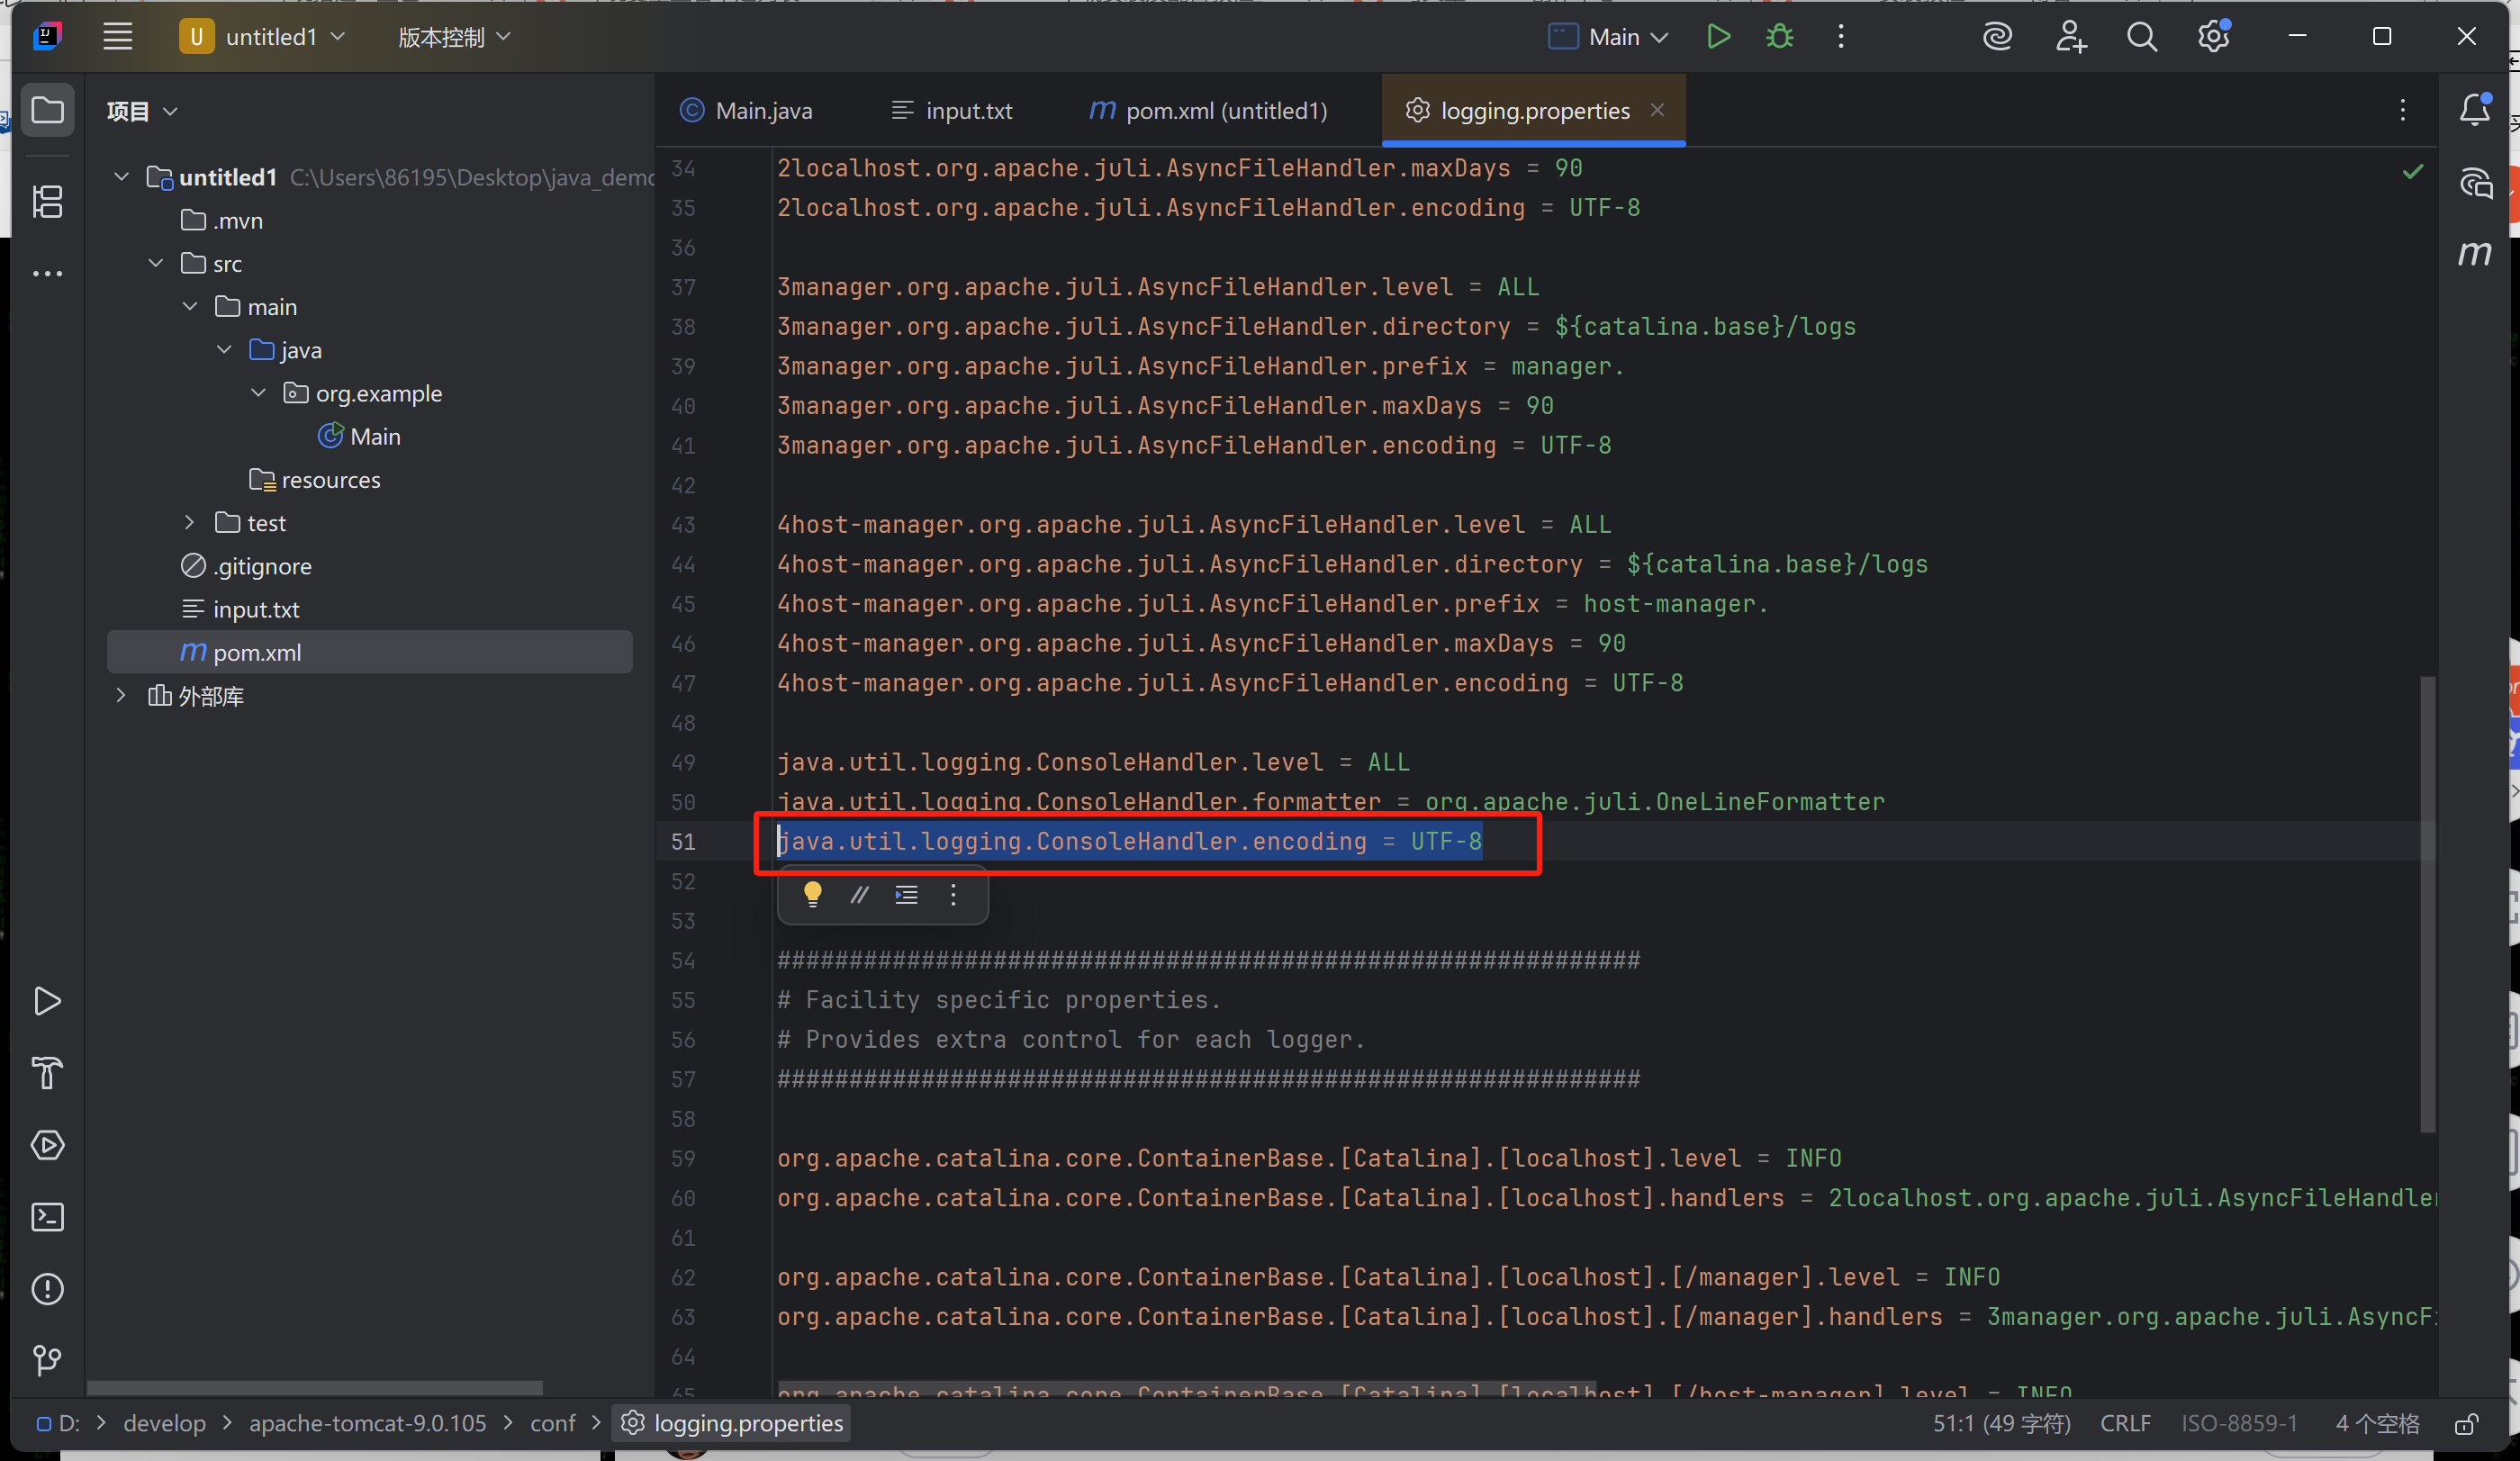Image resolution: width=2520 pixels, height=1461 pixels.
Task: Click conf in the breadcrumb bar
Action: tap(551, 1422)
